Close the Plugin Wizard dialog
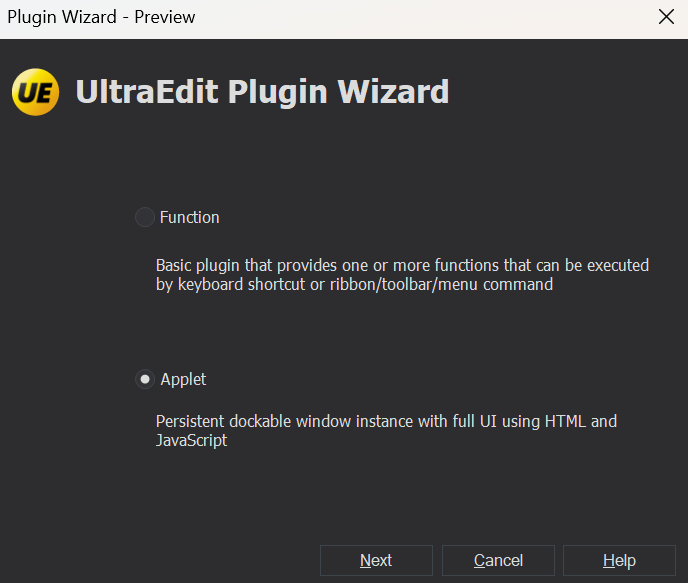The width and height of the screenshot is (688, 583). point(666,17)
